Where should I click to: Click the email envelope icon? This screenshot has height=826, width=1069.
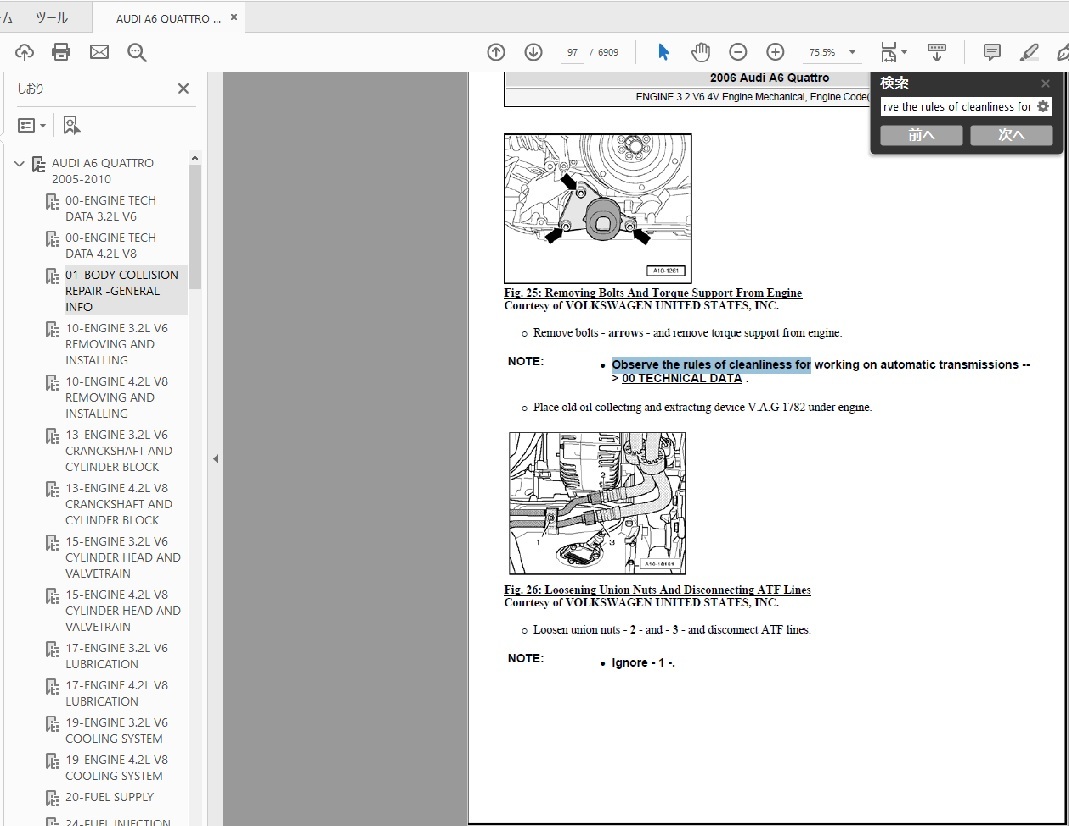[99, 52]
